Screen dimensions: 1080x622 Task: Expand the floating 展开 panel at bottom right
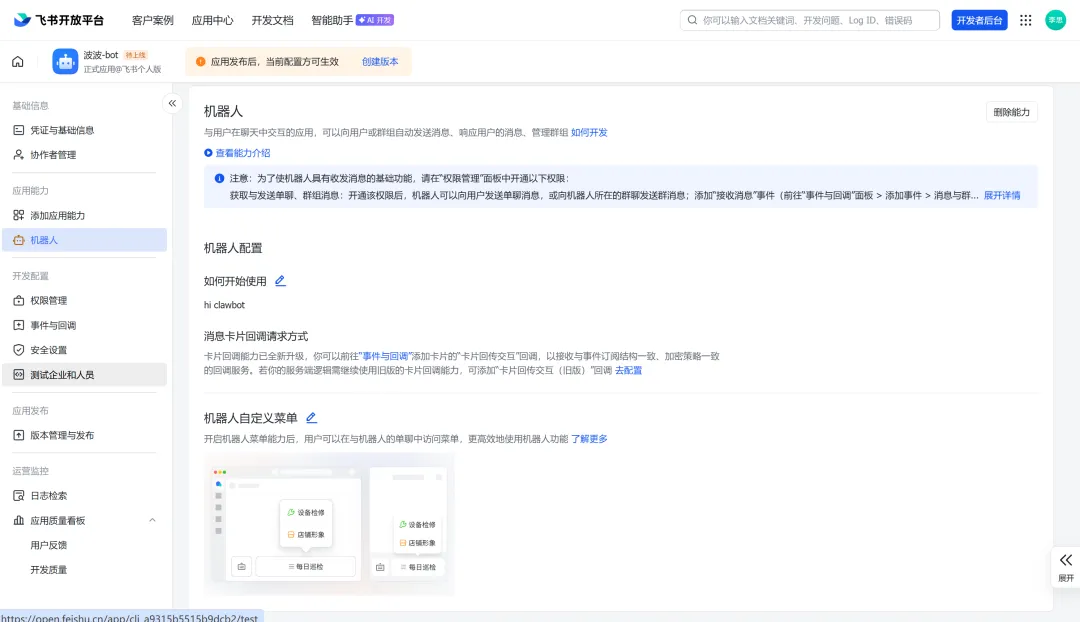click(1066, 568)
